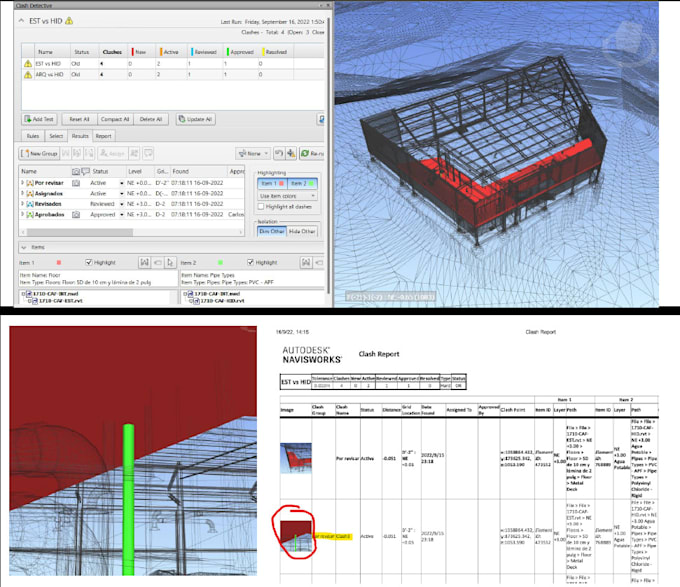Open the Use item colors dropdown
Screen dimensions: 680x587
(287, 196)
